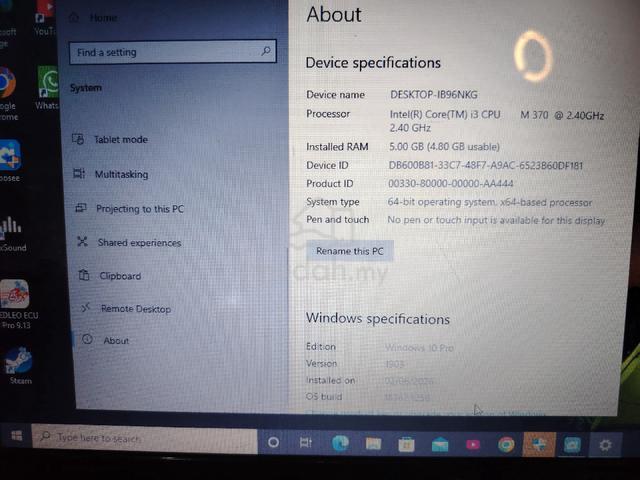Viewport: 640px width, 480px height.
Task: Click the Windows specifications heading
Action: point(378,319)
